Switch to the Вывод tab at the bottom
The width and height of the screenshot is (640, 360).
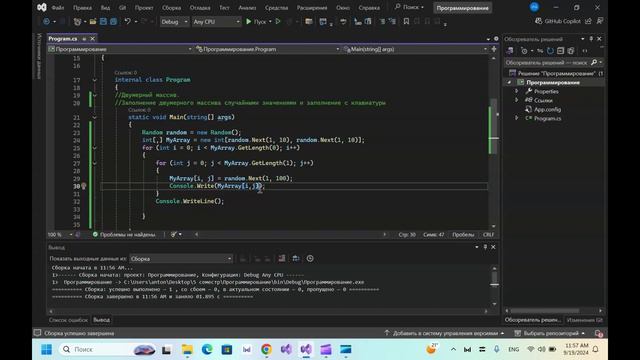tap(101, 320)
